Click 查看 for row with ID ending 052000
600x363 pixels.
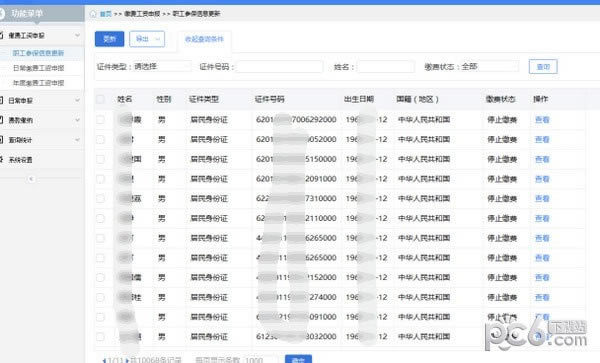[542, 140]
